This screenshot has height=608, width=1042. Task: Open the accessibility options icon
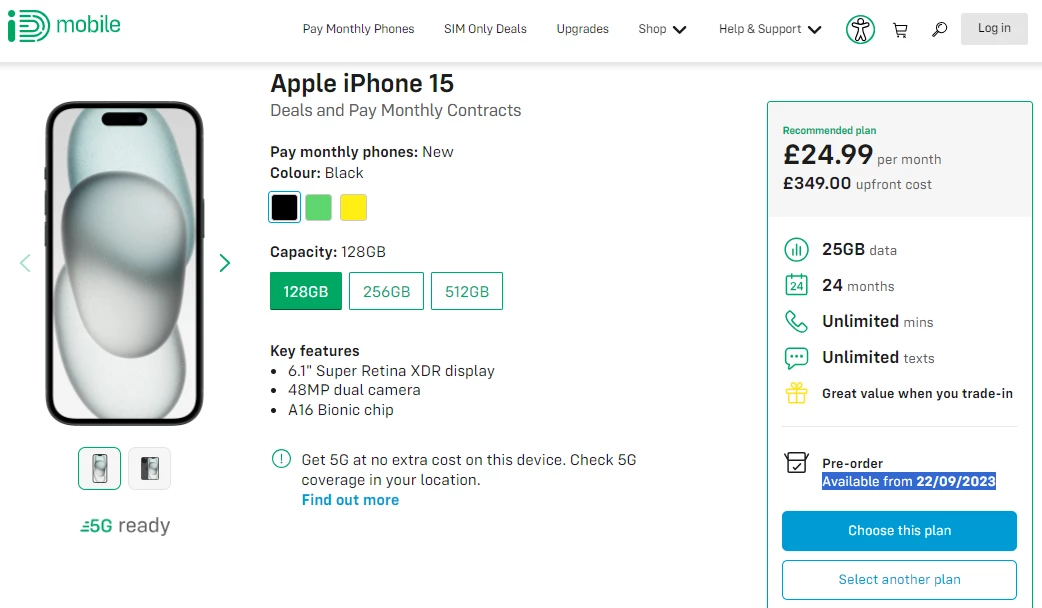point(860,29)
